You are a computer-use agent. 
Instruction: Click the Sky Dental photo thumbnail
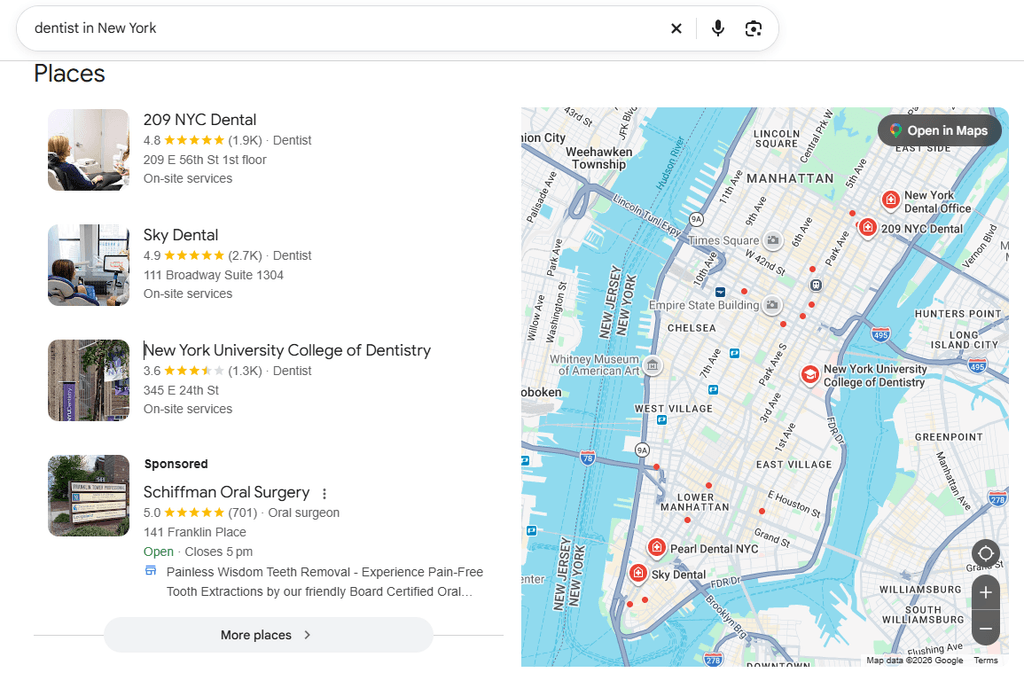pyautogui.click(x=89, y=265)
